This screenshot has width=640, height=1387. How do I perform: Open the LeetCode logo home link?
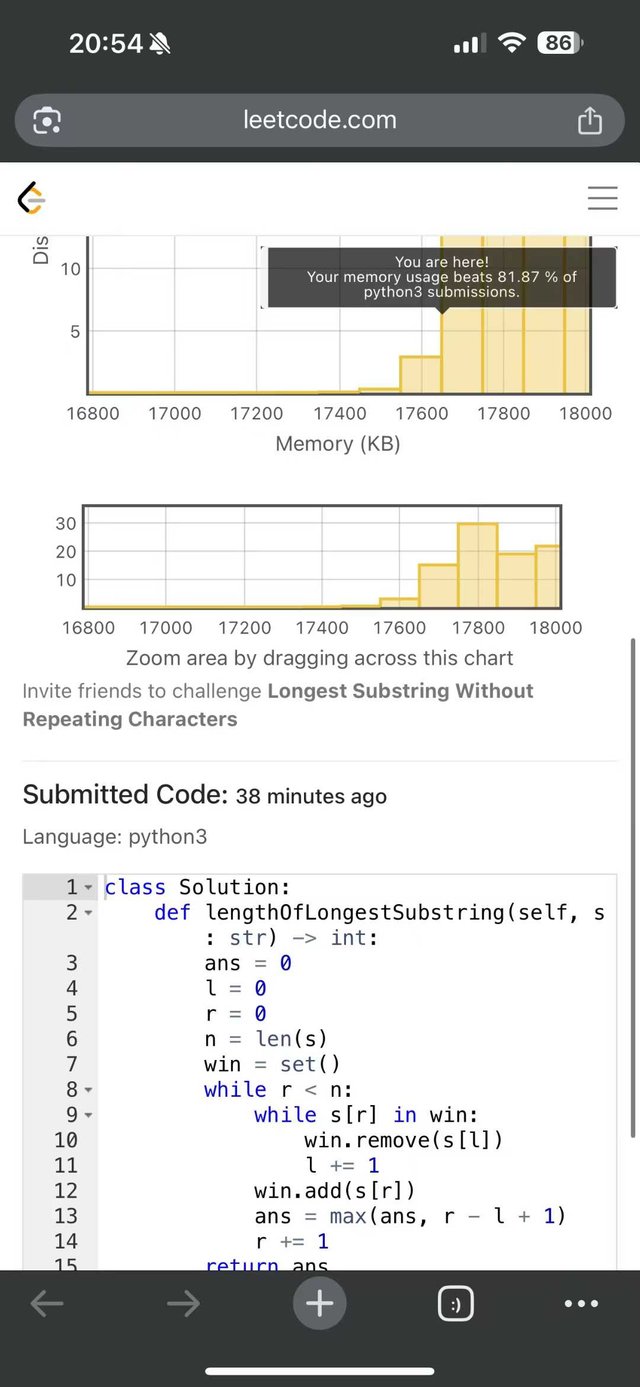tap(32, 199)
